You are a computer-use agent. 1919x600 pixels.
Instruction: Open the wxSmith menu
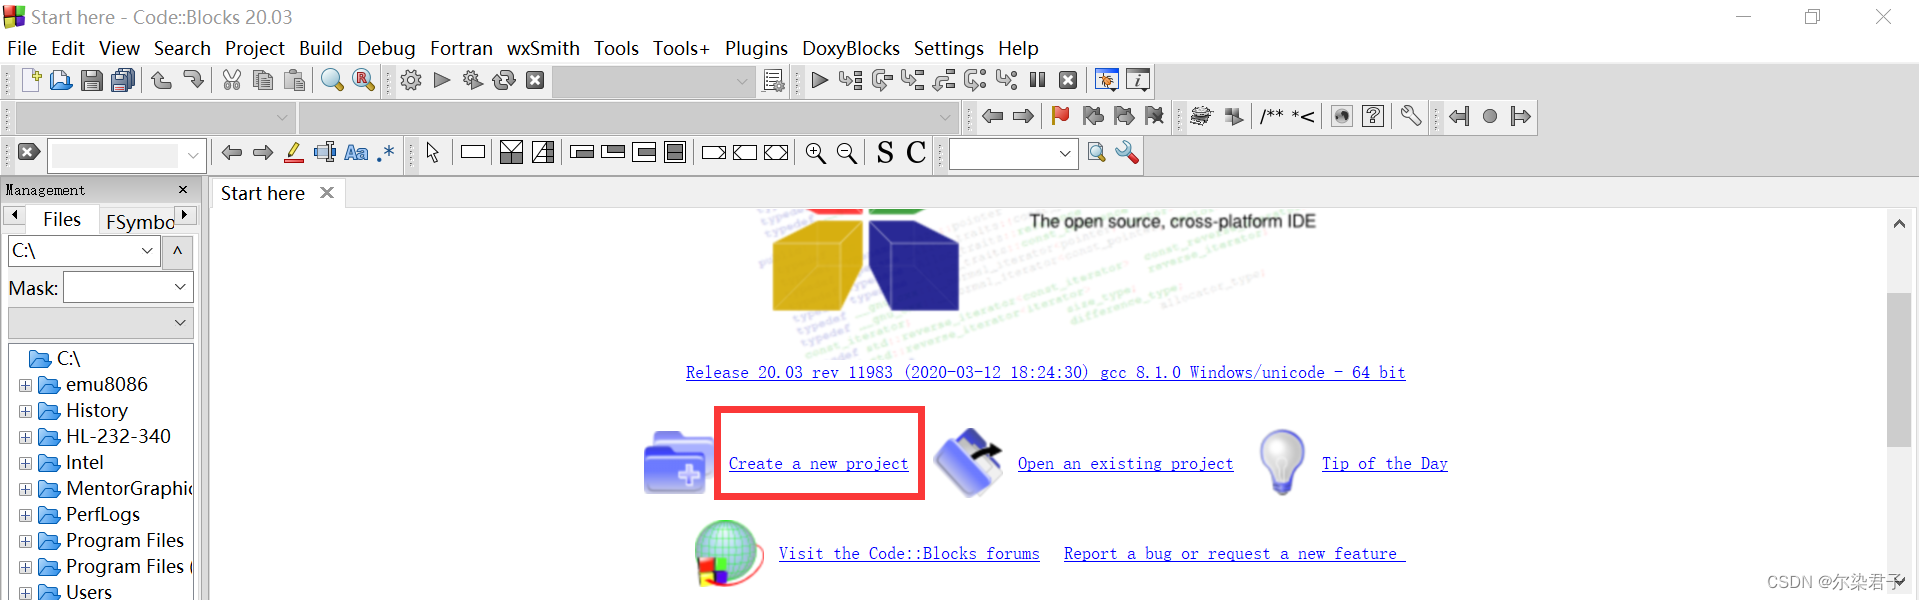[543, 48]
